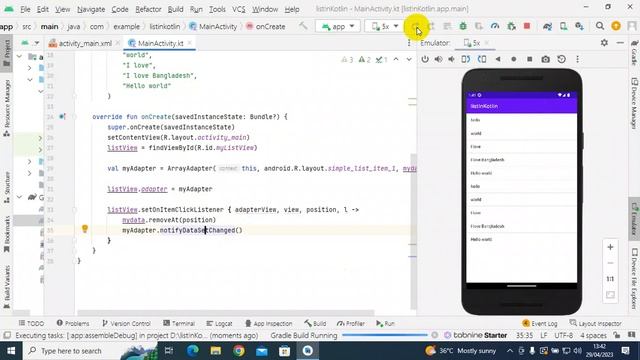Click the Make Project hammer icon
The height and width of the screenshot is (360, 640).
303,26
